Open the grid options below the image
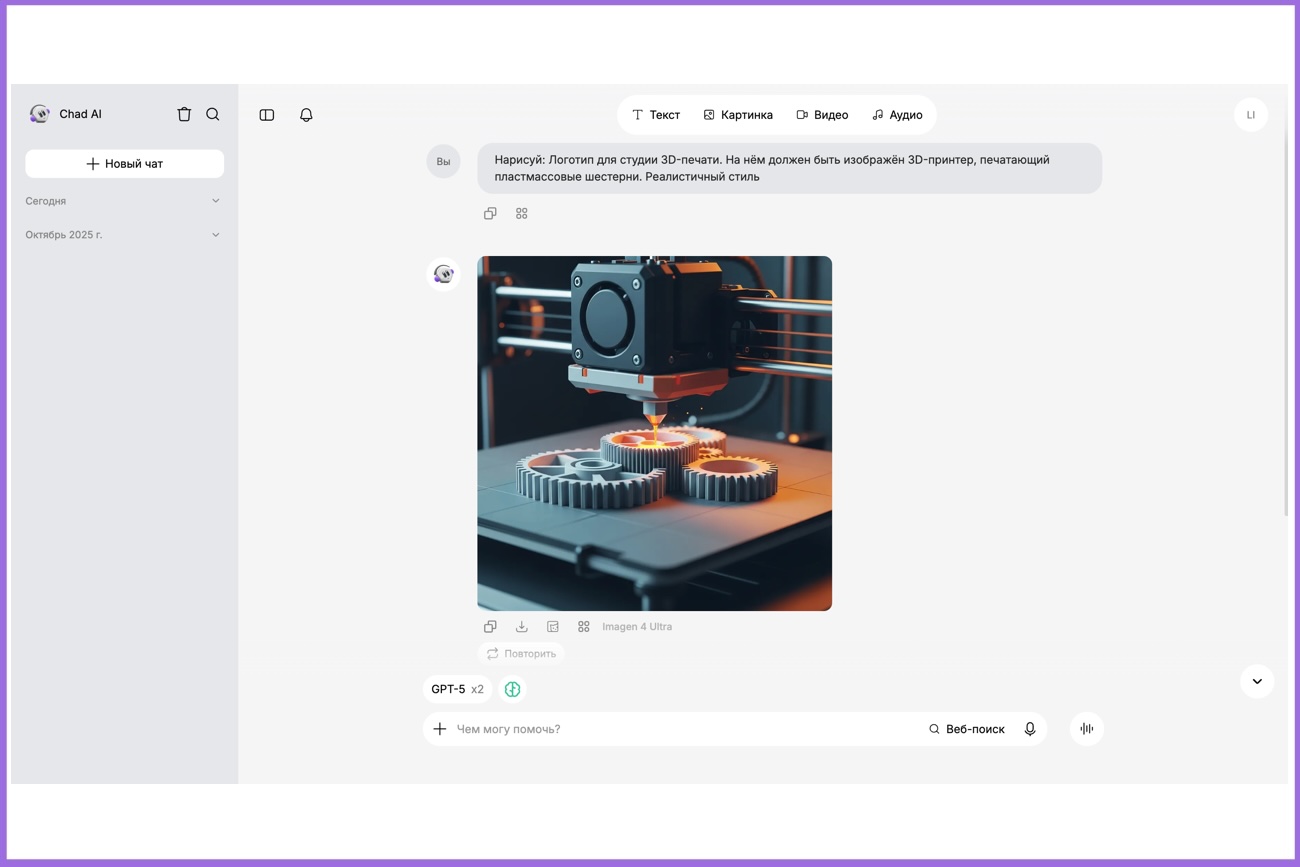The height and width of the screenshot is (867, 1300). [x=584, y=626]
